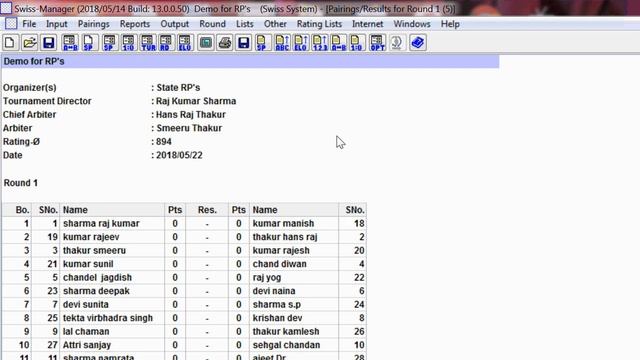Viewport: 640px width, 360px height.
Task: Open the yellow SP list icon
Action: (x=262, y=42)
